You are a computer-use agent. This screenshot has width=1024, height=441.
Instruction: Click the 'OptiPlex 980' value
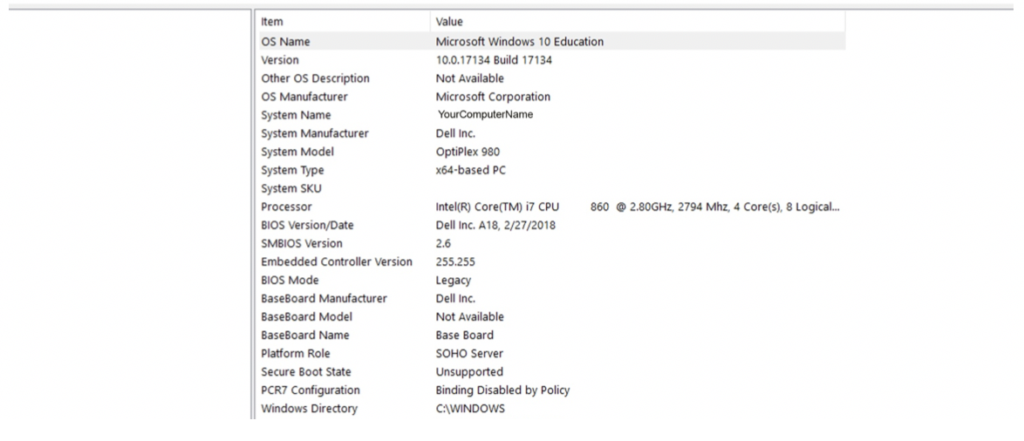468,152
